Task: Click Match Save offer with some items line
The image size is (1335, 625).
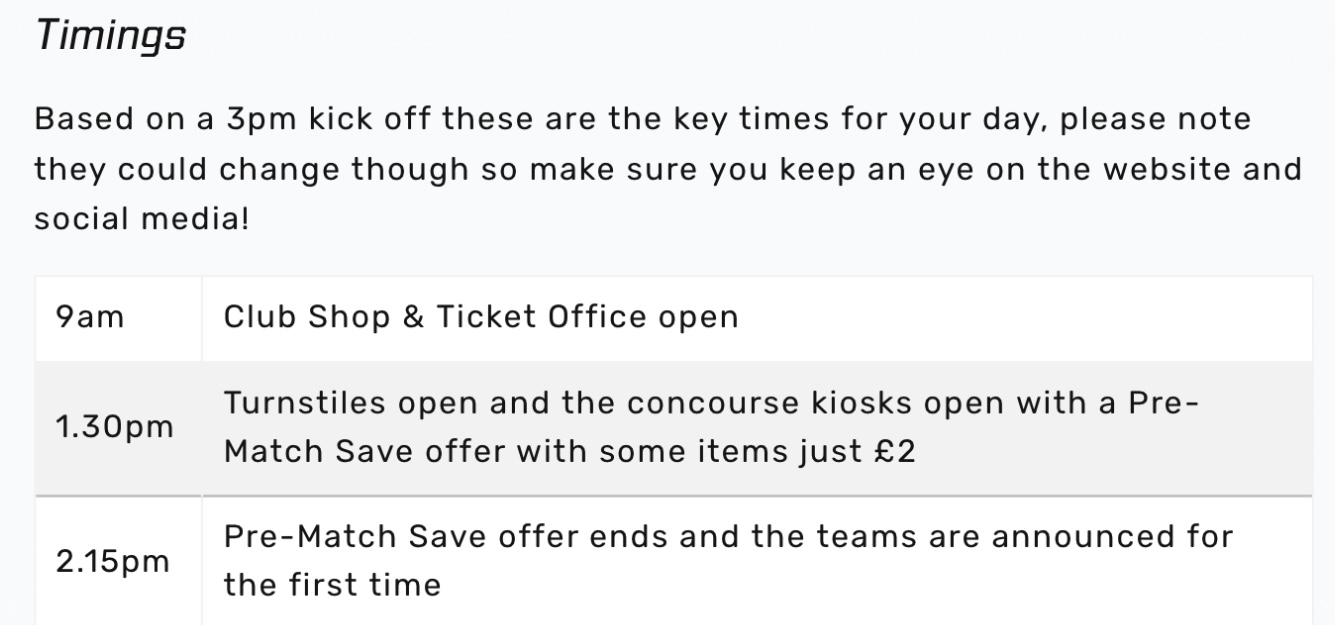Action: point(537,451)
